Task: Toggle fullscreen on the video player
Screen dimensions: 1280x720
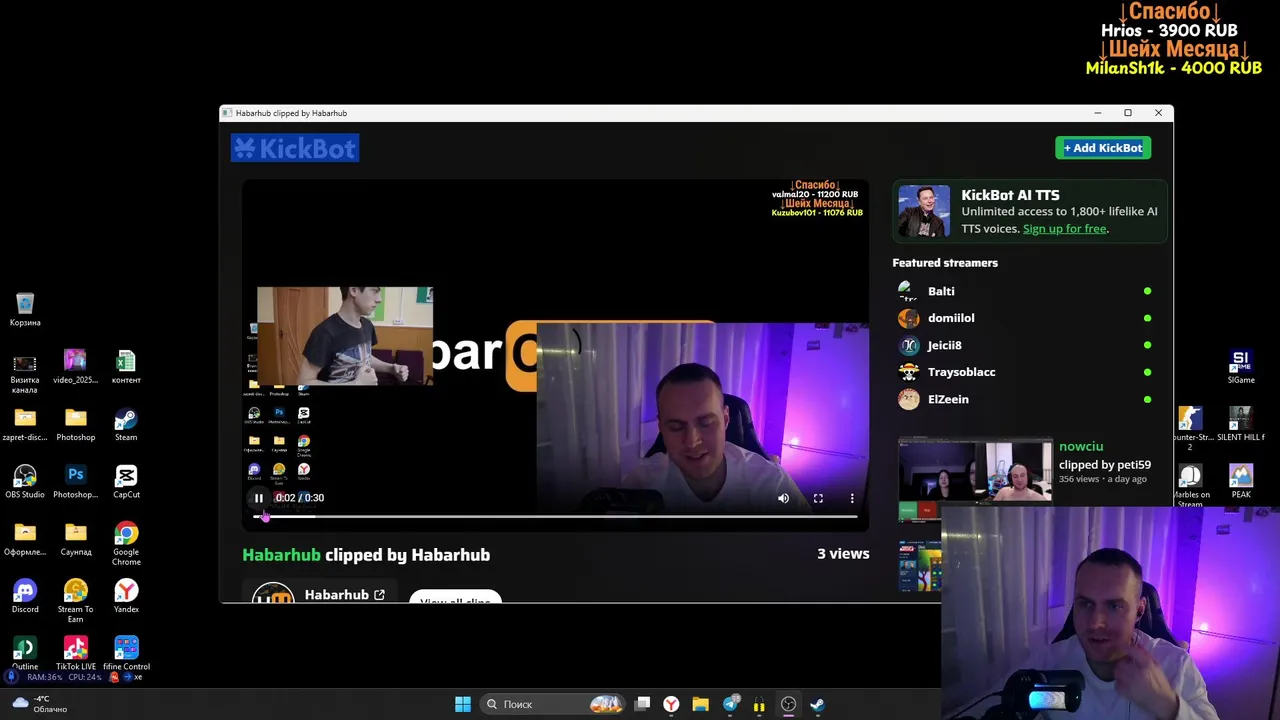Action: [x=818, y=498]
